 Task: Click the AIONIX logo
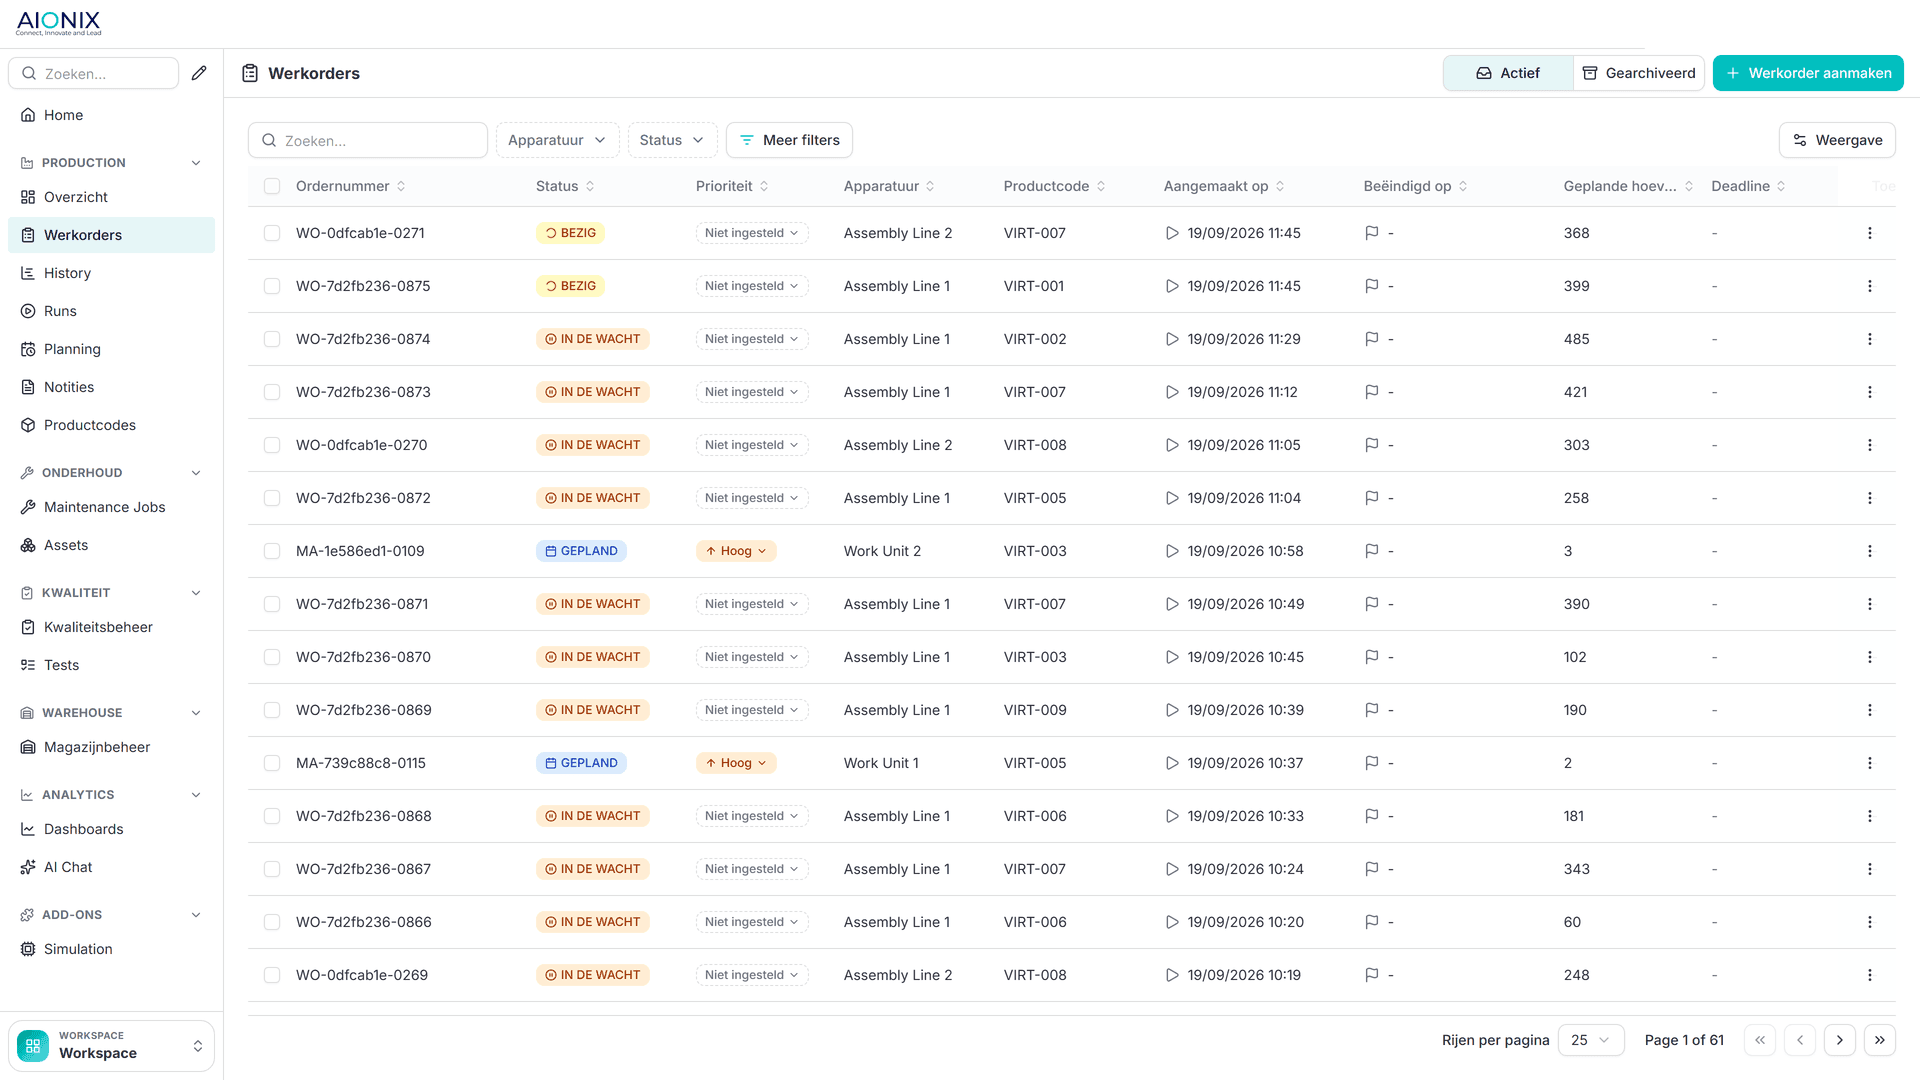pos(59,23)
